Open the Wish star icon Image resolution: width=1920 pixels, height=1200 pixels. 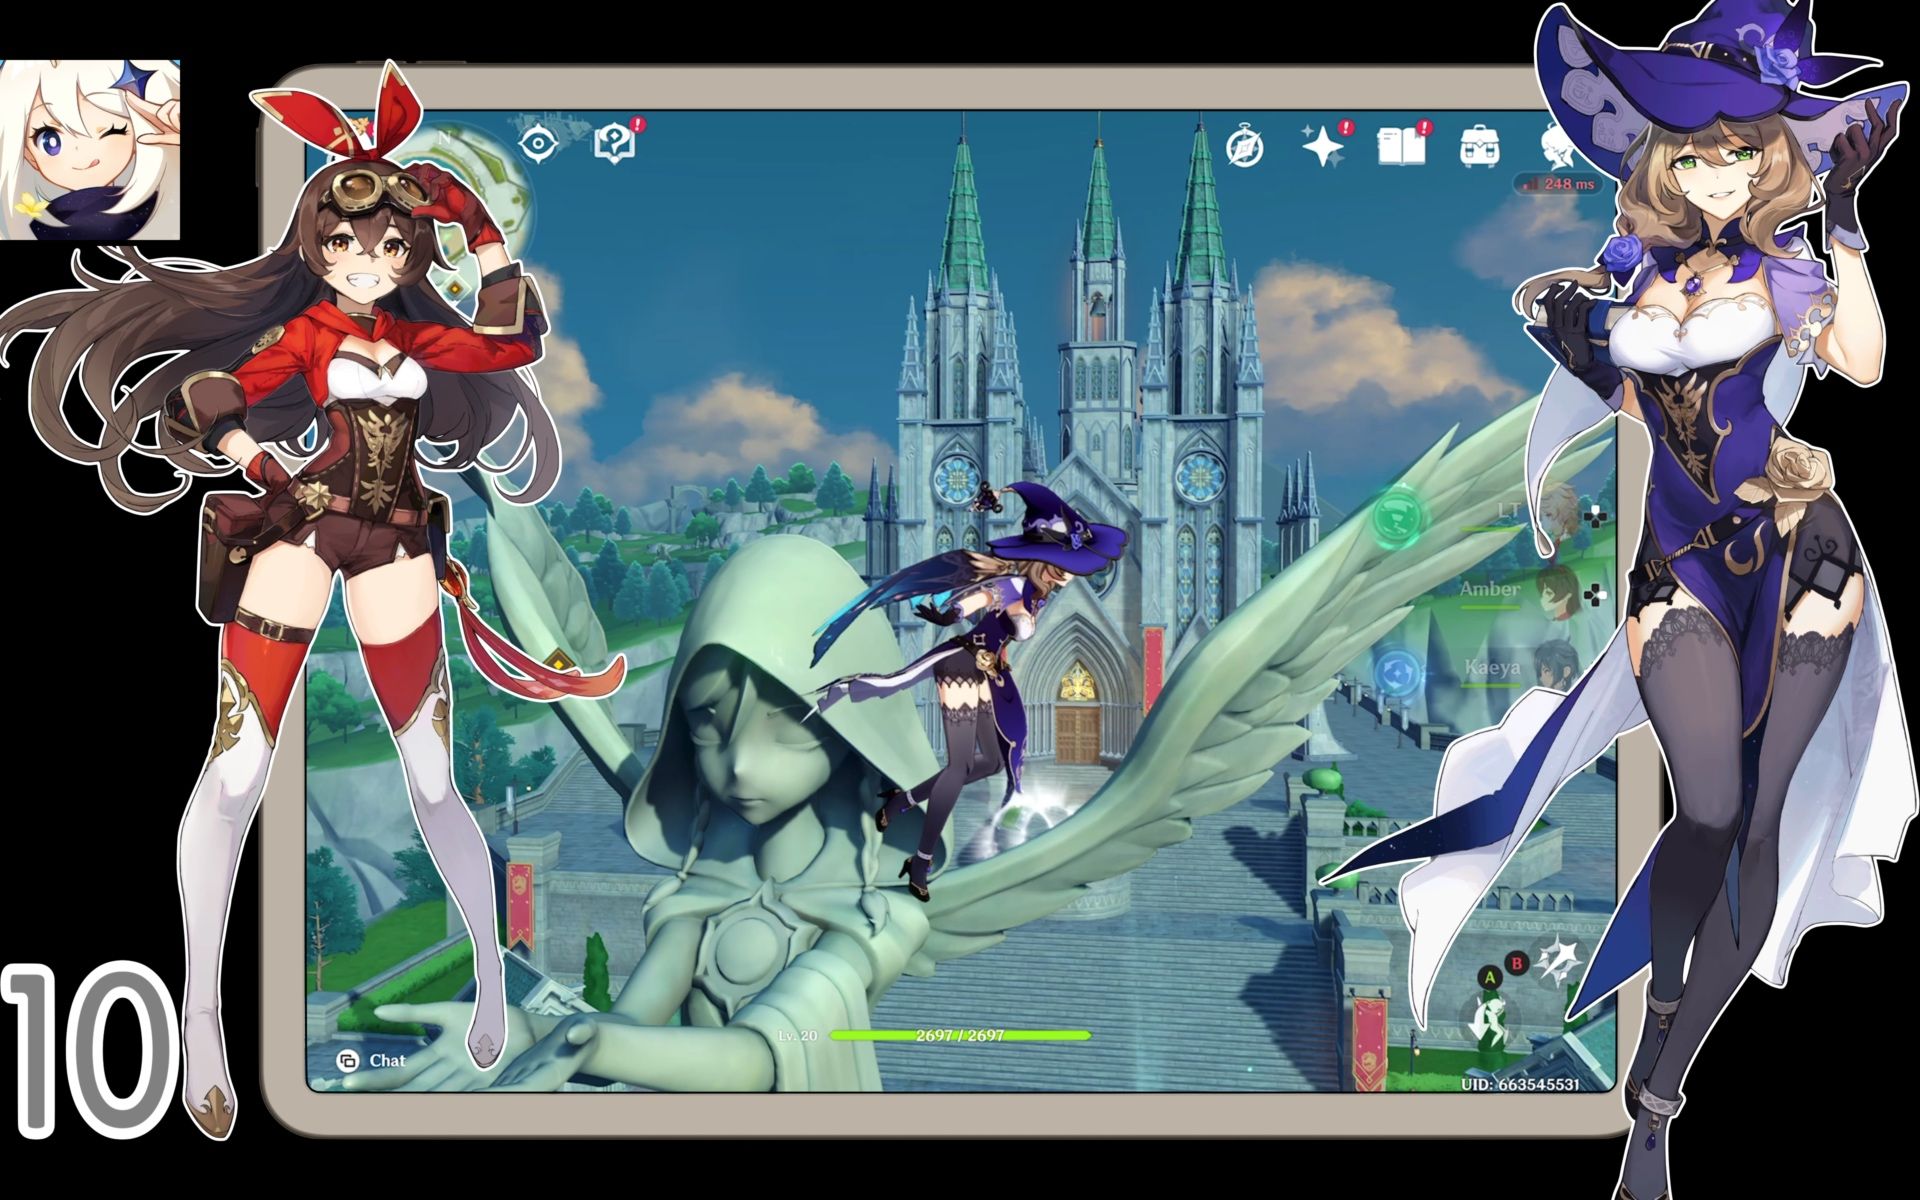pos(1323,146)
